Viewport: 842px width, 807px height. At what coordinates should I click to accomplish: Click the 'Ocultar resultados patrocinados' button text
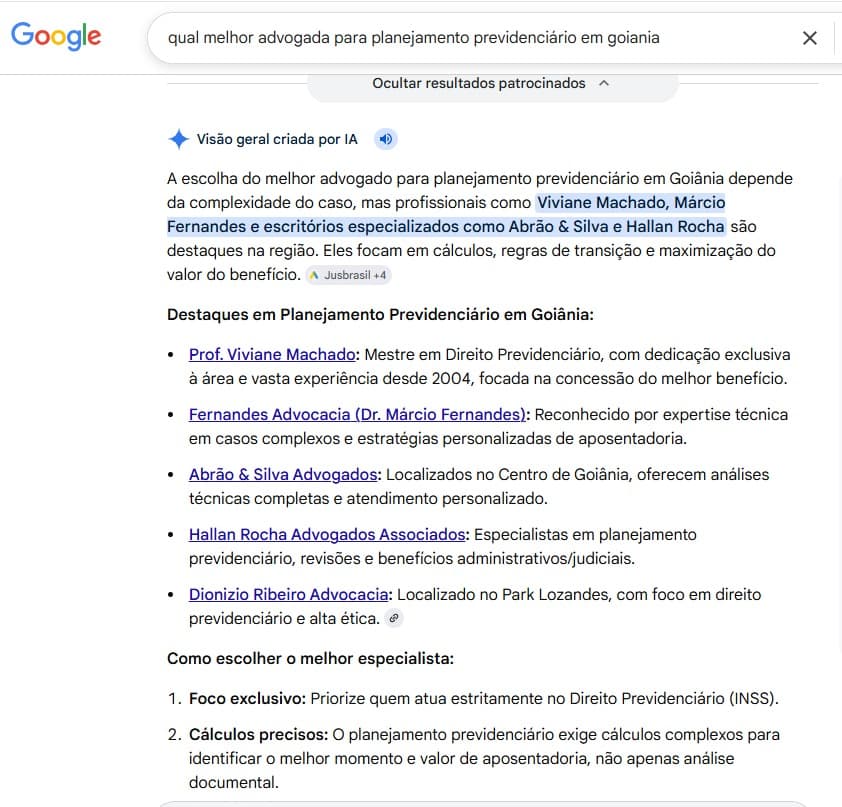click(478, 83)
